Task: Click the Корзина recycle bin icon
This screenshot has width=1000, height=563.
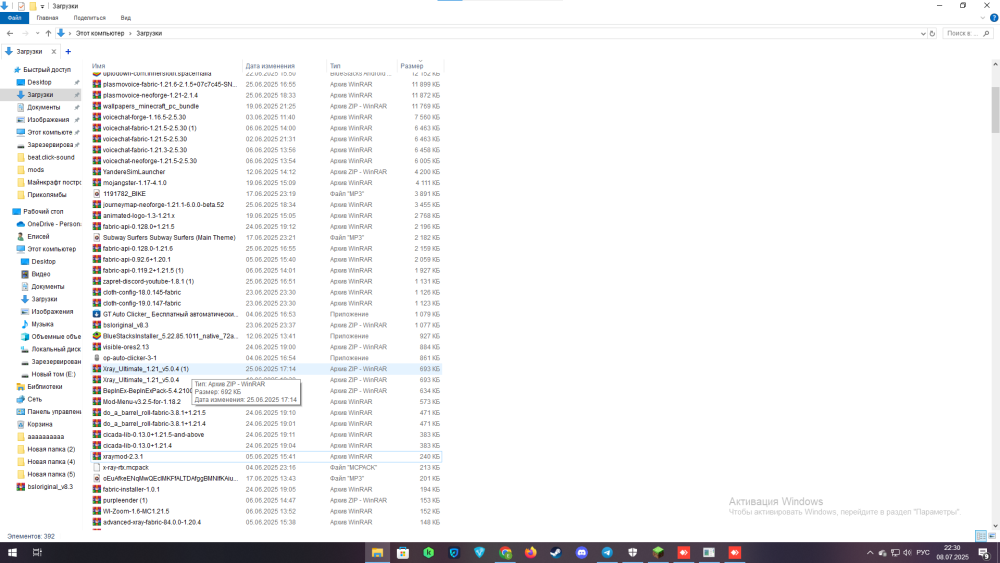Action: coord(20,424)
